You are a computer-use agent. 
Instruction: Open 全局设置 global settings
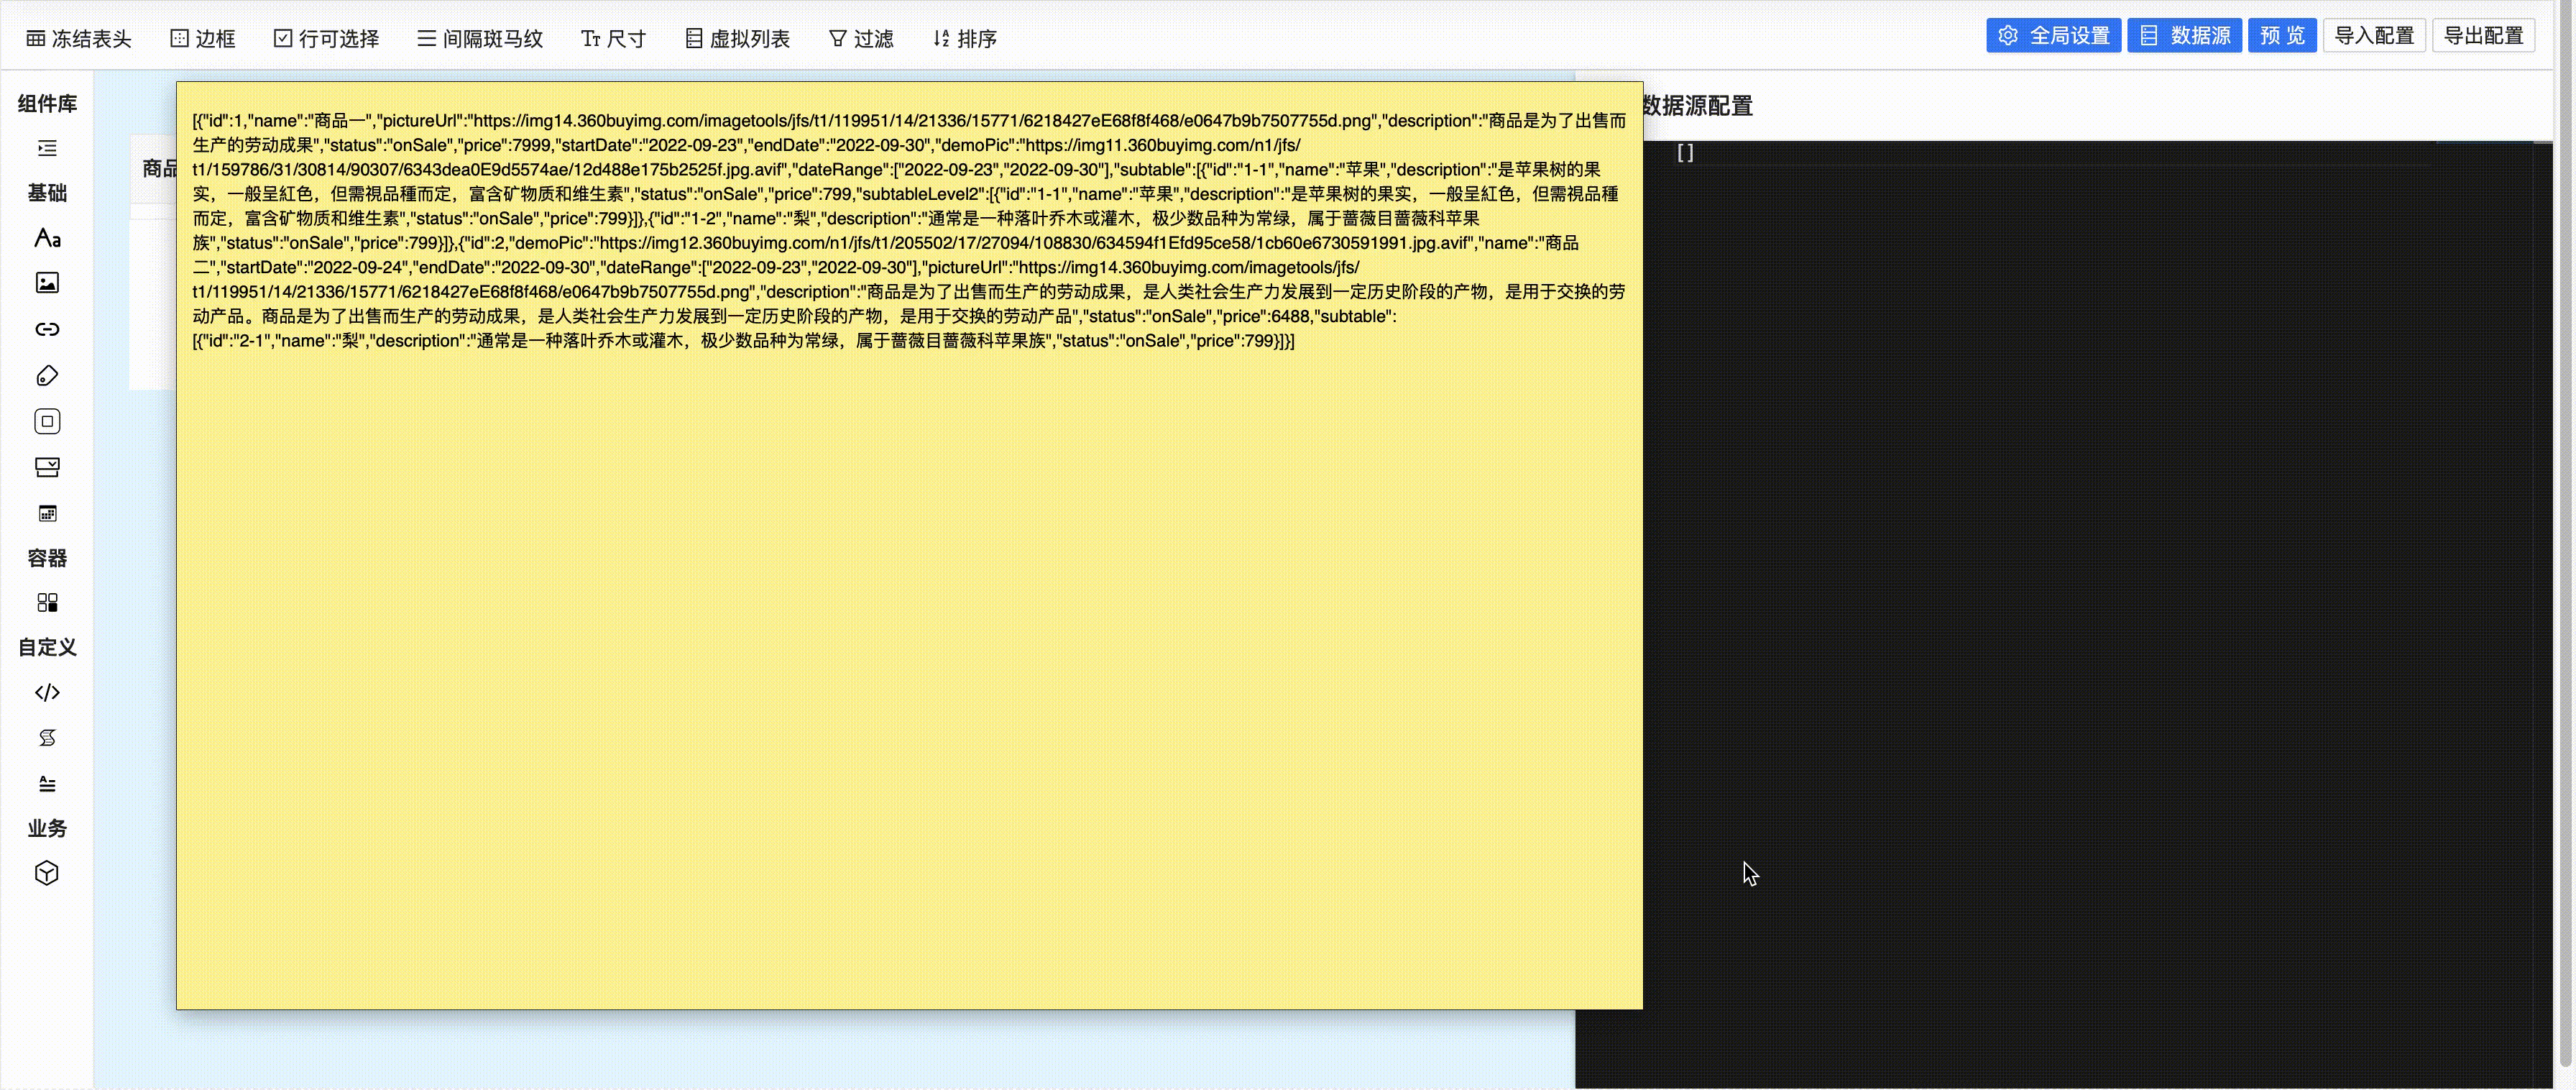tap(2053, 35)
